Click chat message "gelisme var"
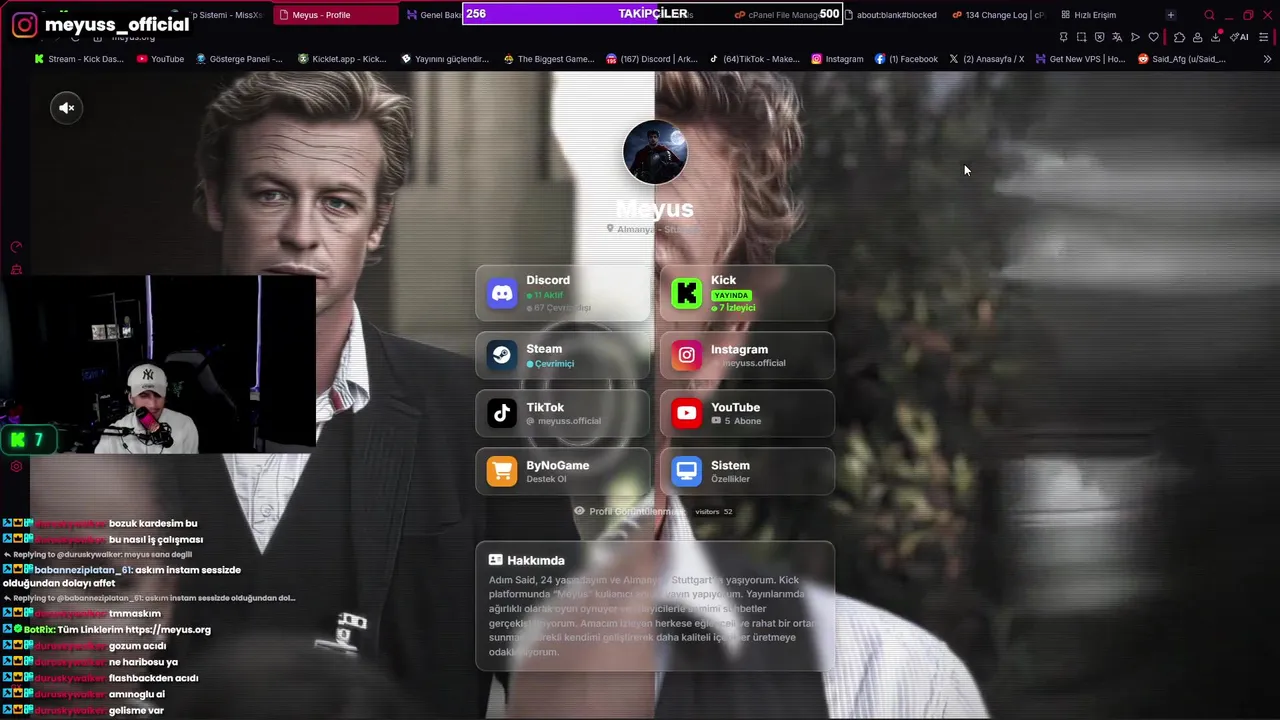The height and width of the screenshot is (720, 1280). click(136, 710)
